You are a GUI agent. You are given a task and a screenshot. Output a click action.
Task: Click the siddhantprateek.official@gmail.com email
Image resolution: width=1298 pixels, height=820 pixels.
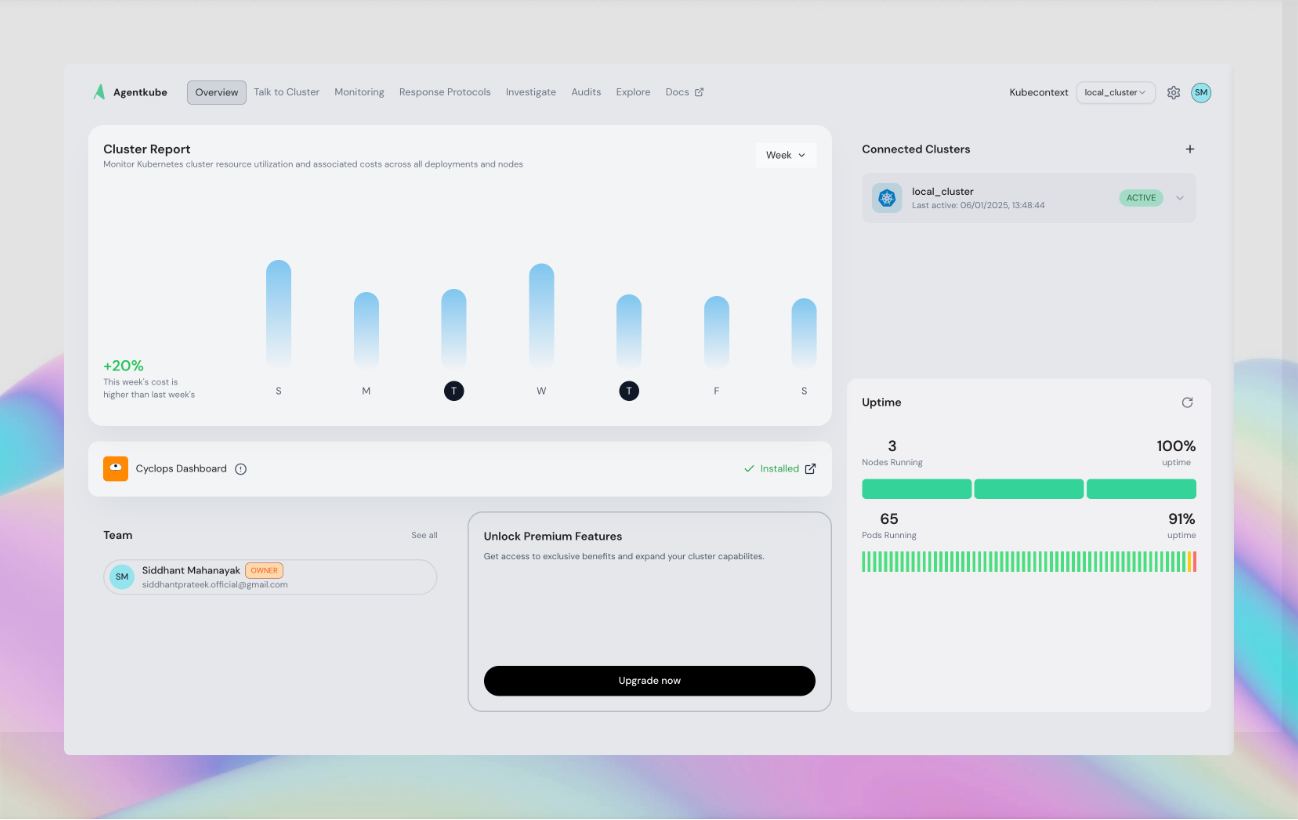click(215, 584)
